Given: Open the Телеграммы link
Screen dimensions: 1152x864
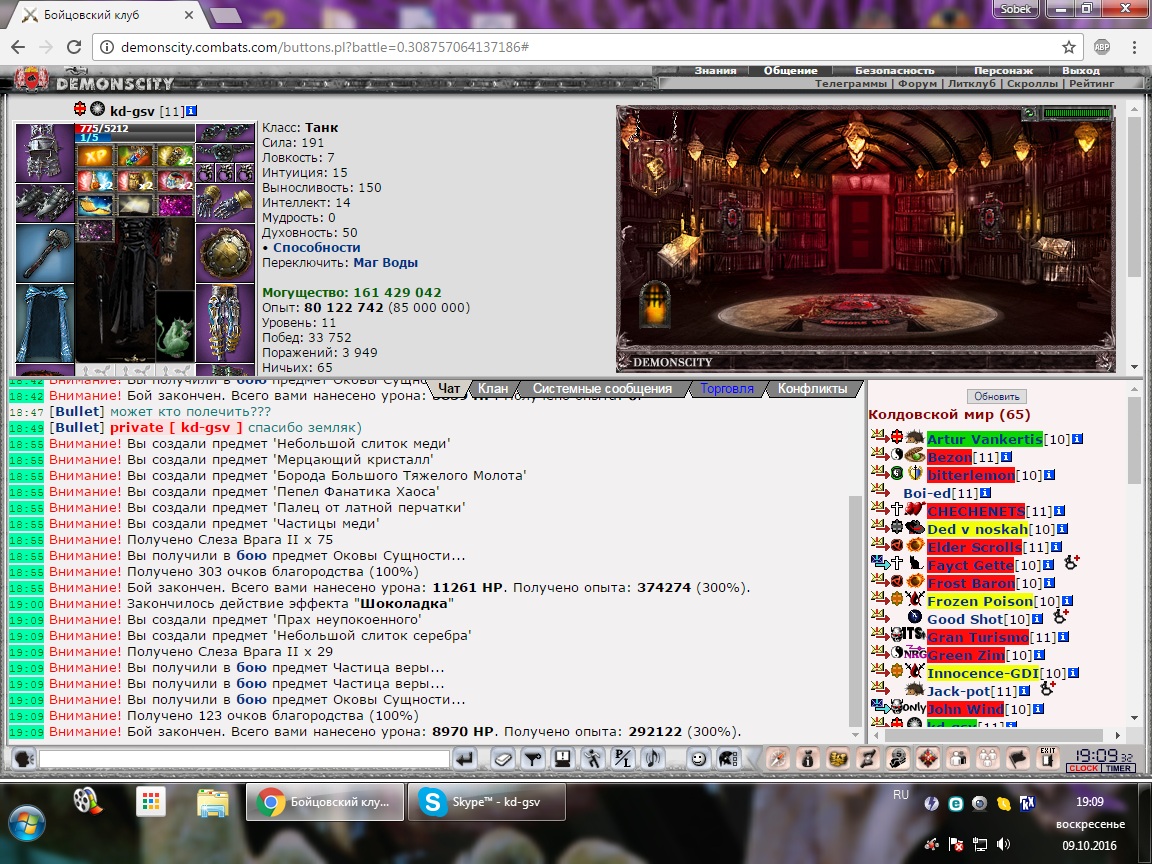Looking at the screenshot, I should pos(852,83).
